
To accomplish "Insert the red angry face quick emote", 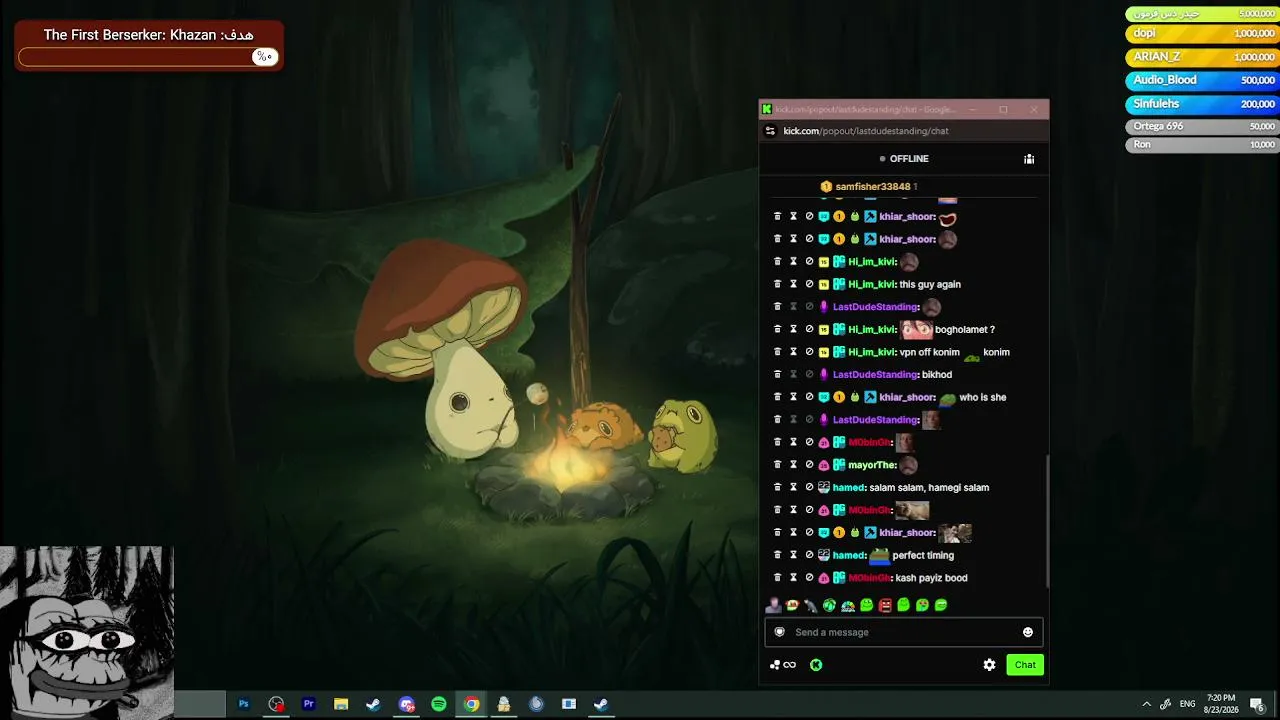I will (x=885, y=605).
